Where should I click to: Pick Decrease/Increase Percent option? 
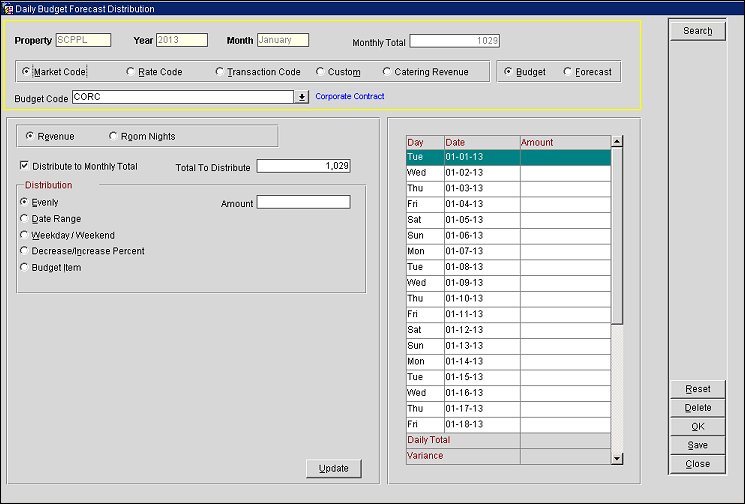25,251
